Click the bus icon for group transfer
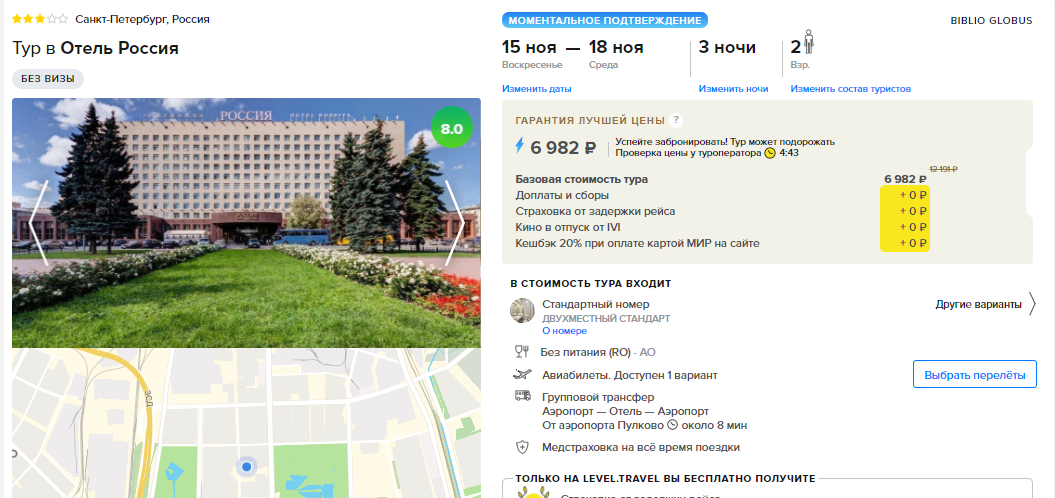The width and height of the screenshot is (1055, 498). click(x=522, y=396)
